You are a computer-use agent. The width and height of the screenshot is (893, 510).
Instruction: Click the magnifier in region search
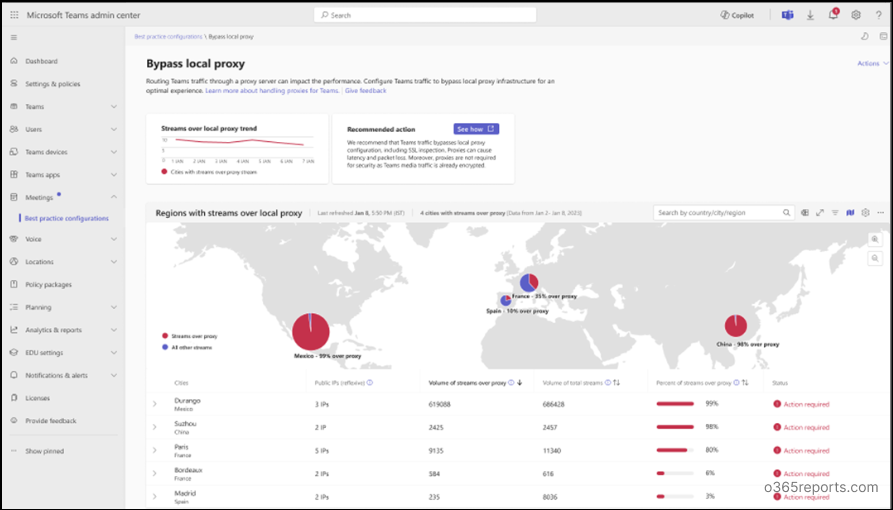(x=787, y=213)
